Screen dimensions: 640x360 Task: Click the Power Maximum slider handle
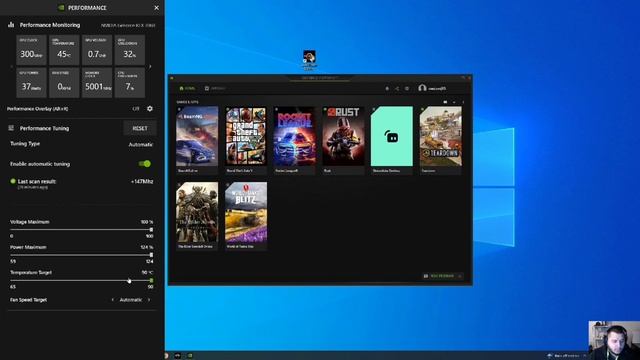[151, 255]
